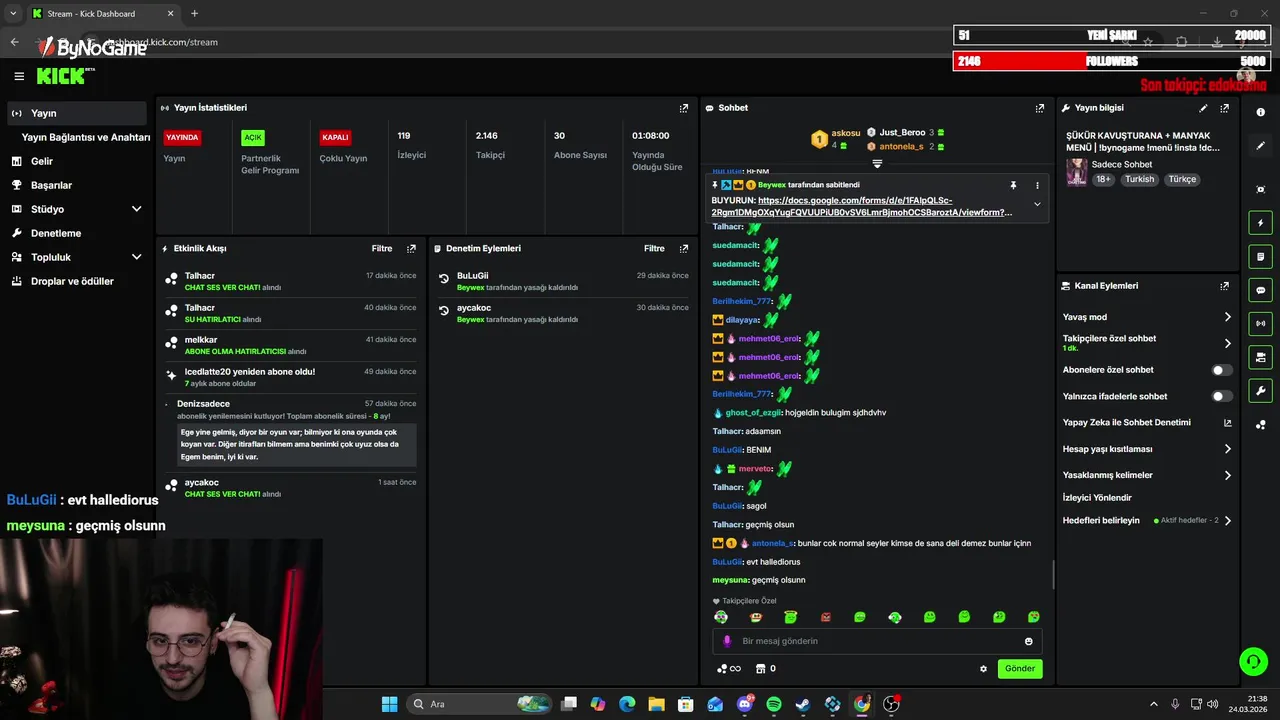The width and height of the screenshot is (1280, 720).
Task: Toggle Abonelere özel sohbet switch
Action: click(1221, 370)
